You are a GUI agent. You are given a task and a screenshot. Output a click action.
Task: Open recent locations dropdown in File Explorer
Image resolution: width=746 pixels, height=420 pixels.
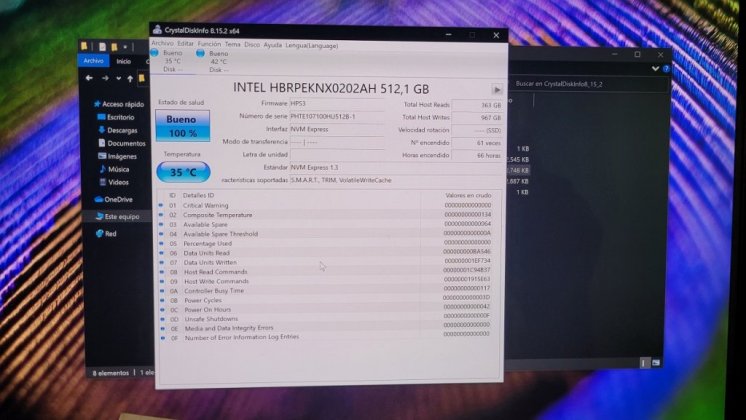(118, 78)
